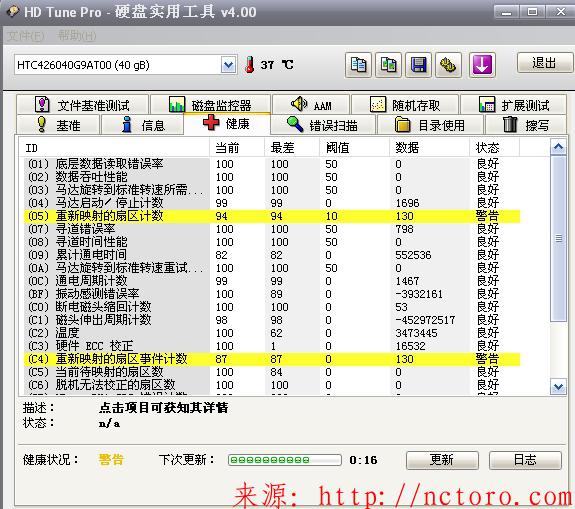Image resolution: width=575 pixels, height=509 pixels.
Task: Select row (C2) 温度
Action: coord(272,333)
